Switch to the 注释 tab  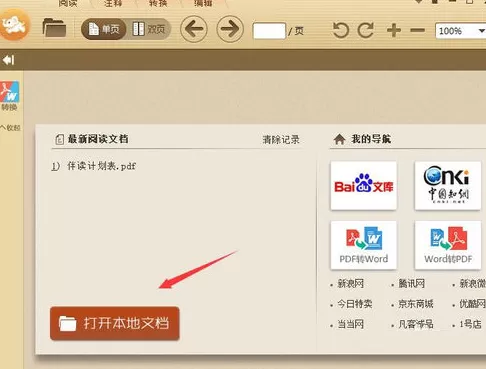pyautogui.click(x=113, y=3)
